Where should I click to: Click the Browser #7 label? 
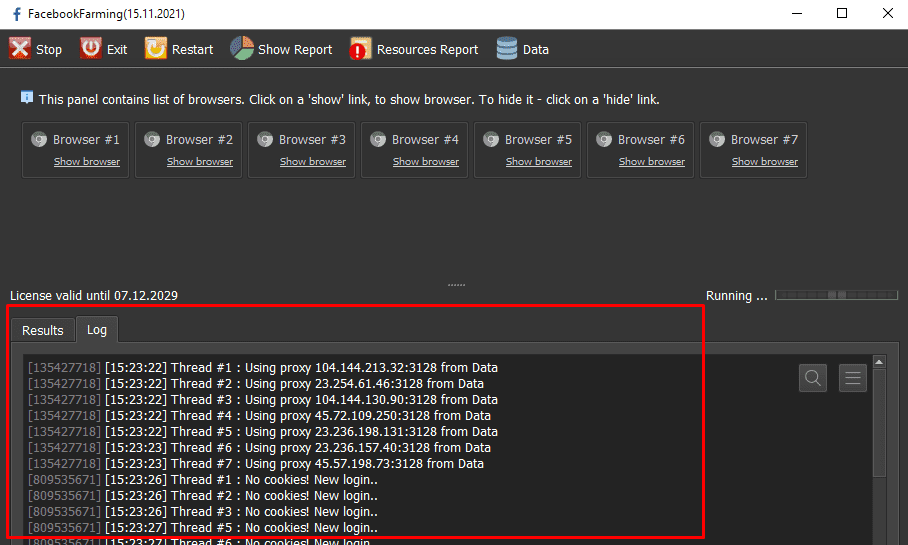pos(764,140)
